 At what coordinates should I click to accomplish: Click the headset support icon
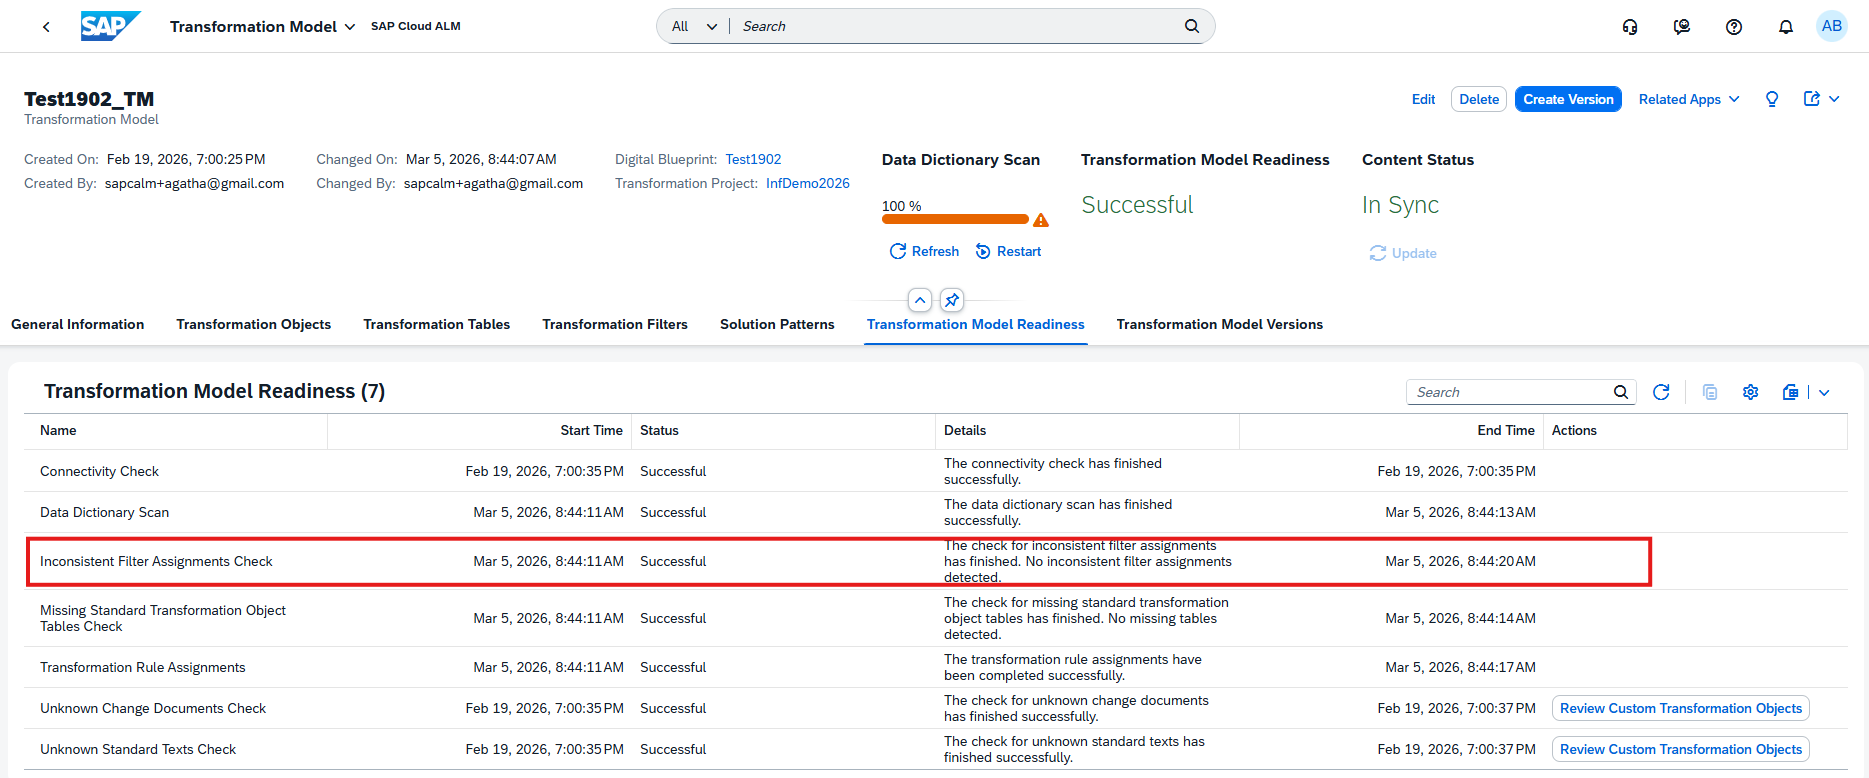point(1629,27)
